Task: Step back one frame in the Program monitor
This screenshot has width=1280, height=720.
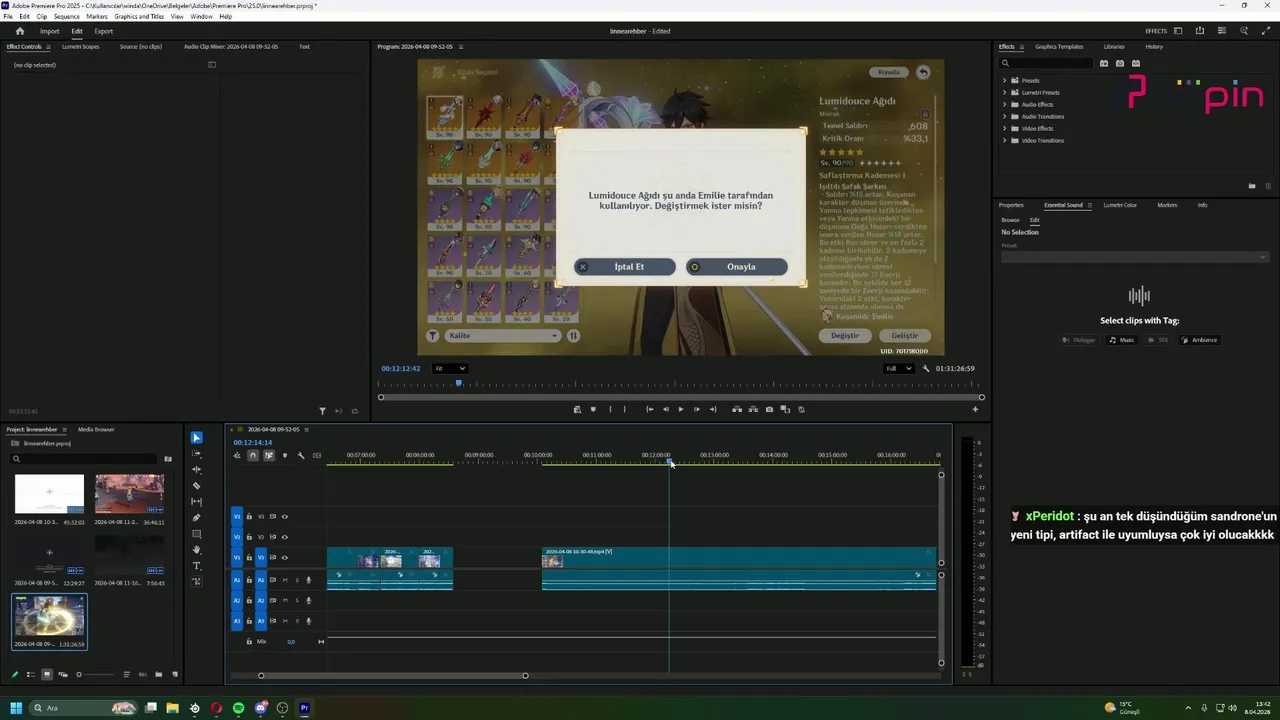Action: [x=666, y=409]
